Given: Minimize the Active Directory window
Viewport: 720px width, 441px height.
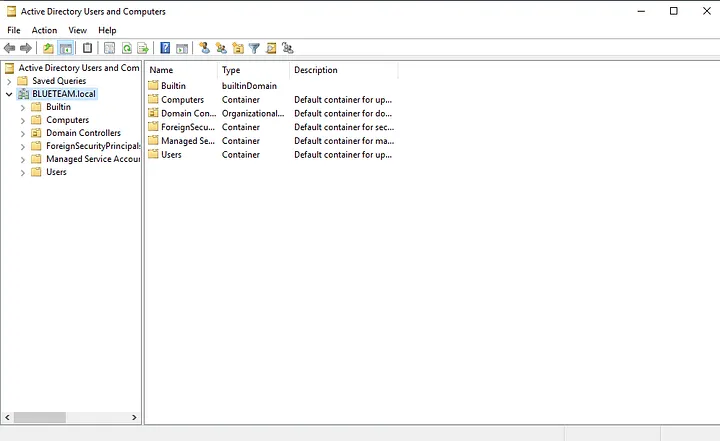Looking at the screenshot, I should (641, 11).
